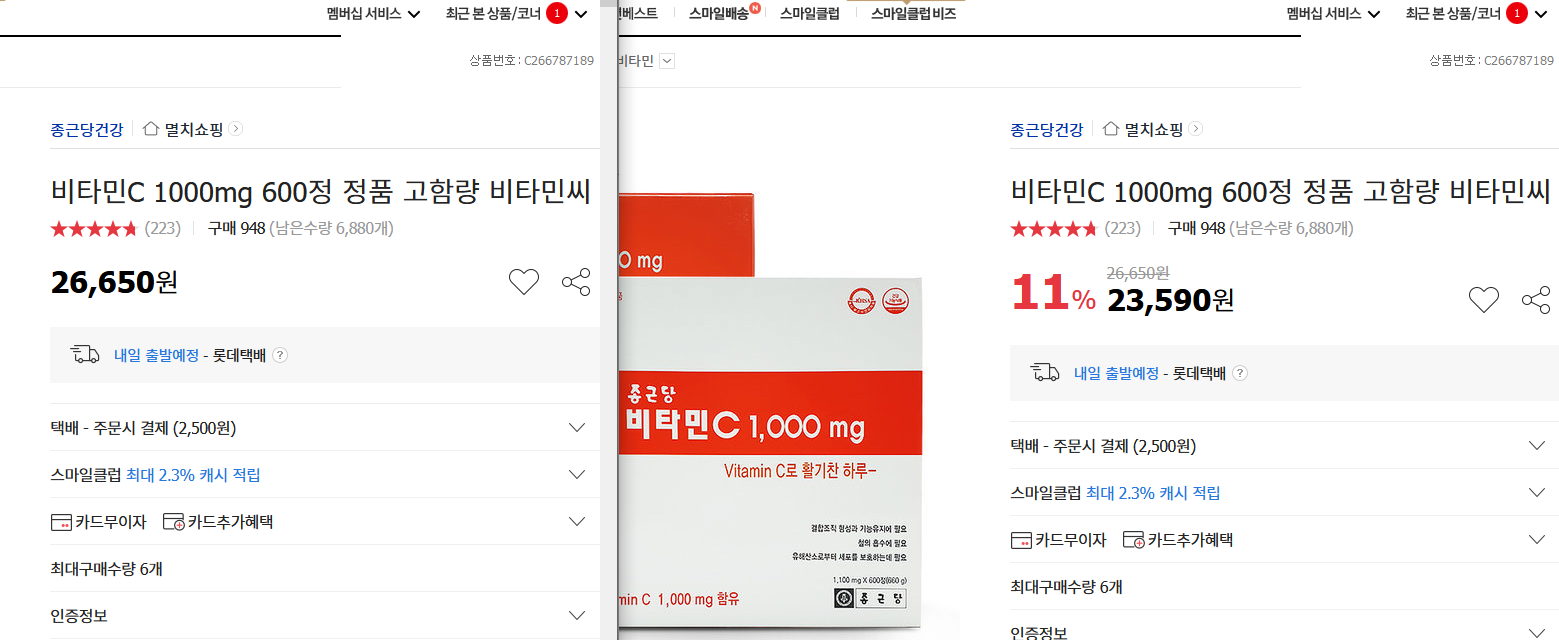Click the 카드추가혜택 card icon on discounted page

pyautogui.click(x=1133, y=540)
